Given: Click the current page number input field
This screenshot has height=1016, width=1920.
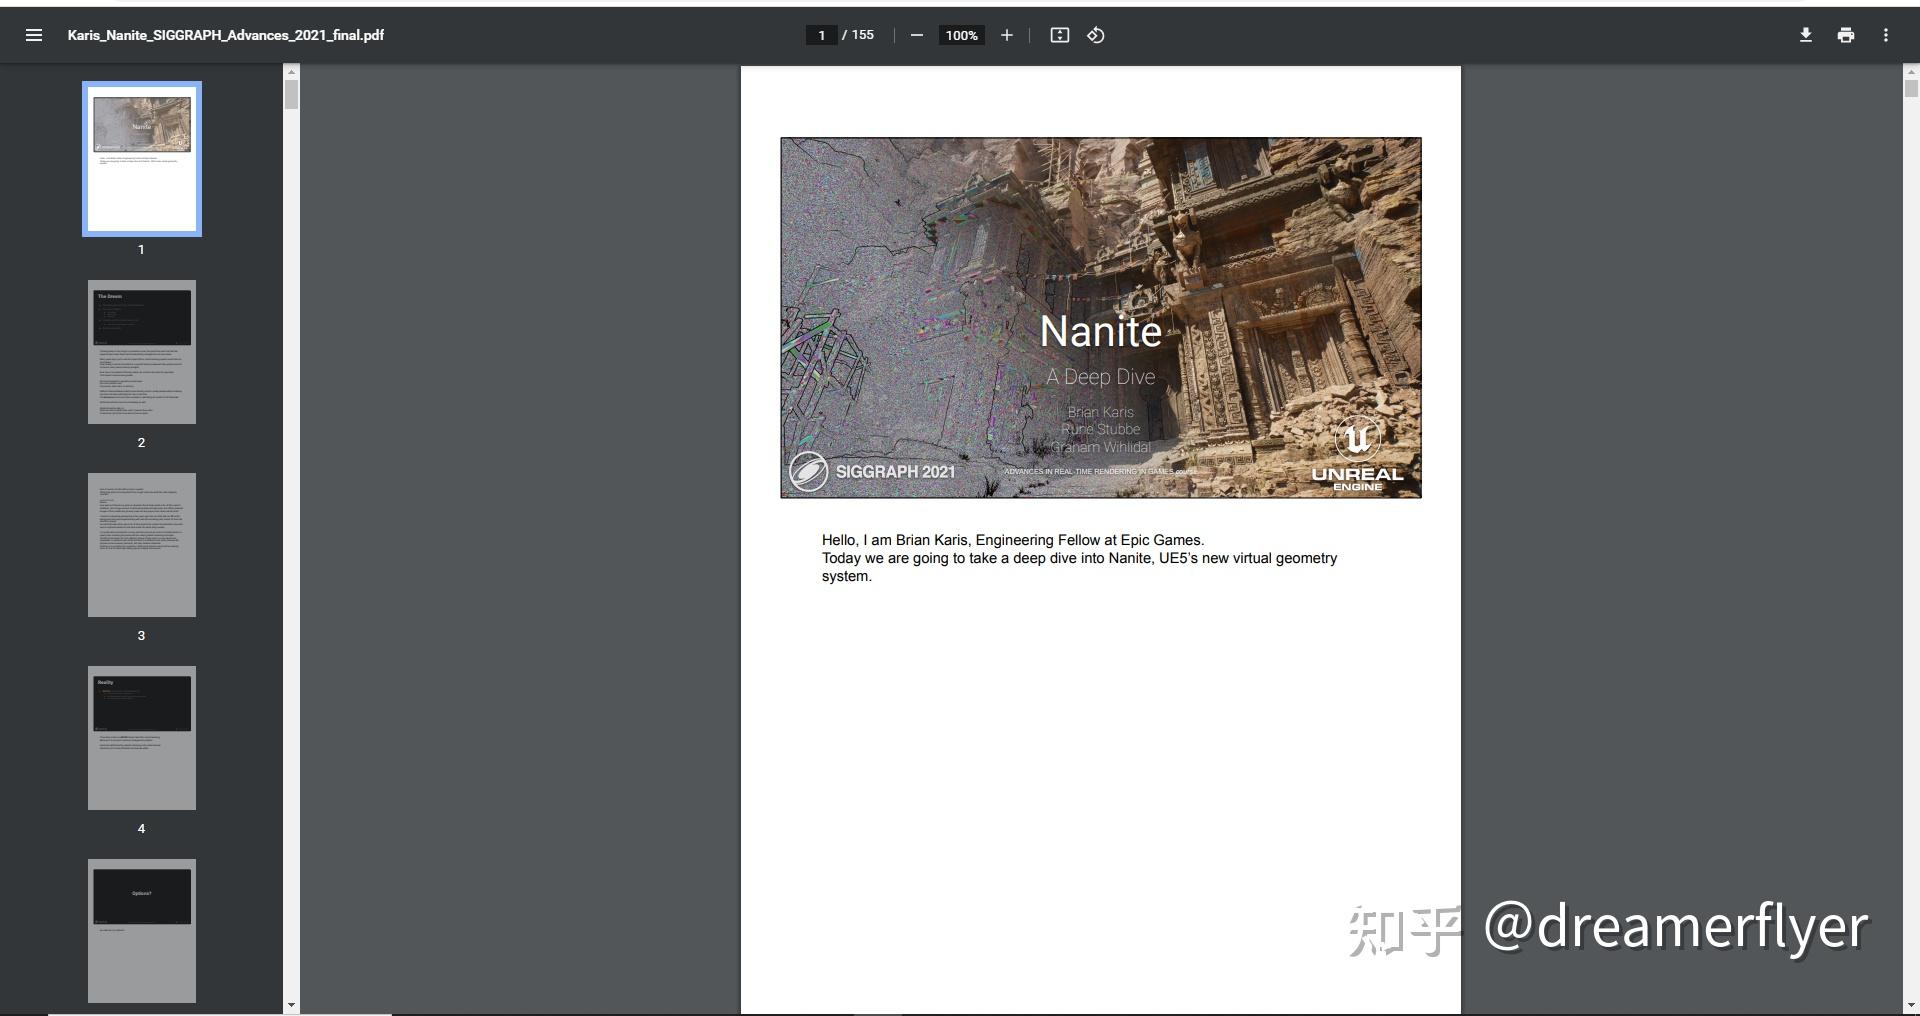Looking at the screenshot, I should coord(821,34).
